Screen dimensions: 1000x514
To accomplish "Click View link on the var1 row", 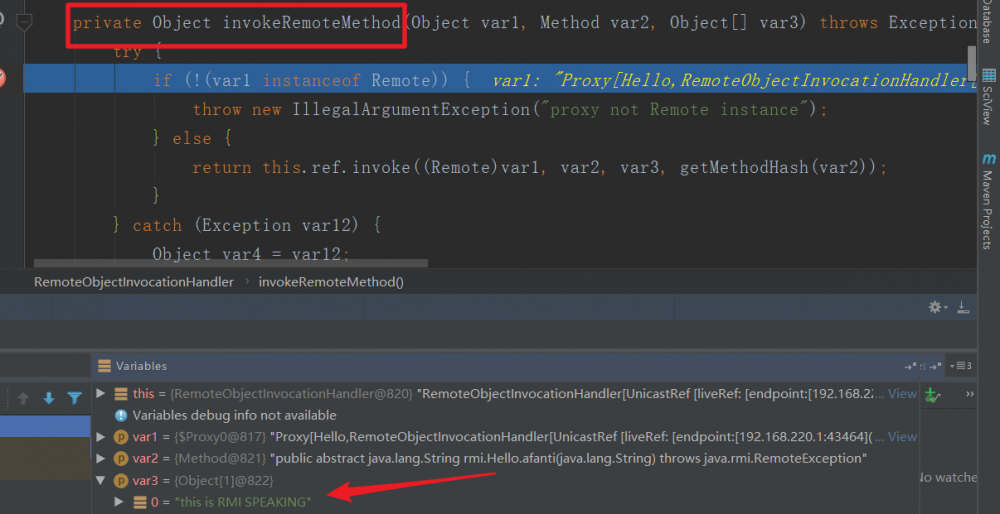I will [902, 437].
